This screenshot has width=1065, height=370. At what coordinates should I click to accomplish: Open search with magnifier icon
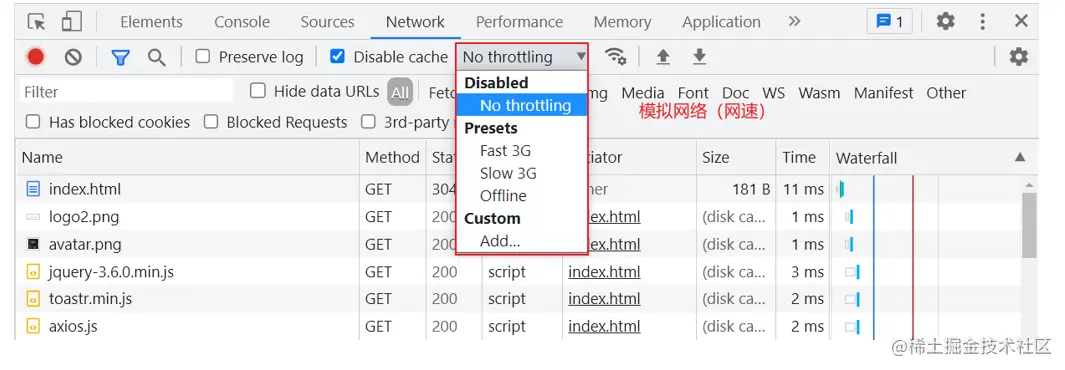(x=157, y=58)
